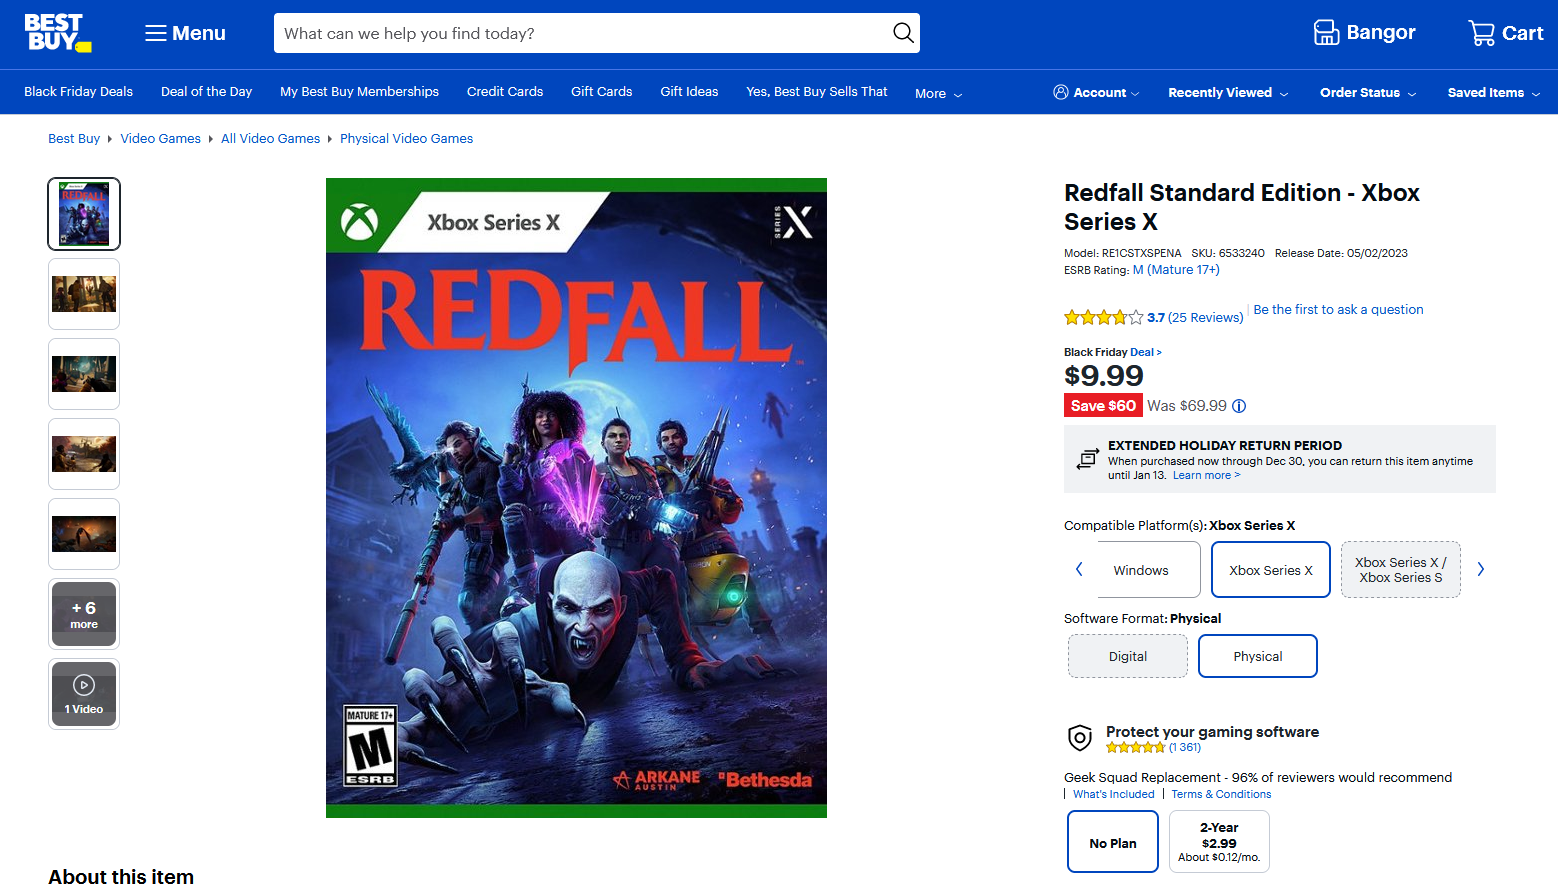The height and width of the screenshot is (893, 1558).
Task: Expand the Recently Viewed dropdown
Action: pos(1227,92)
